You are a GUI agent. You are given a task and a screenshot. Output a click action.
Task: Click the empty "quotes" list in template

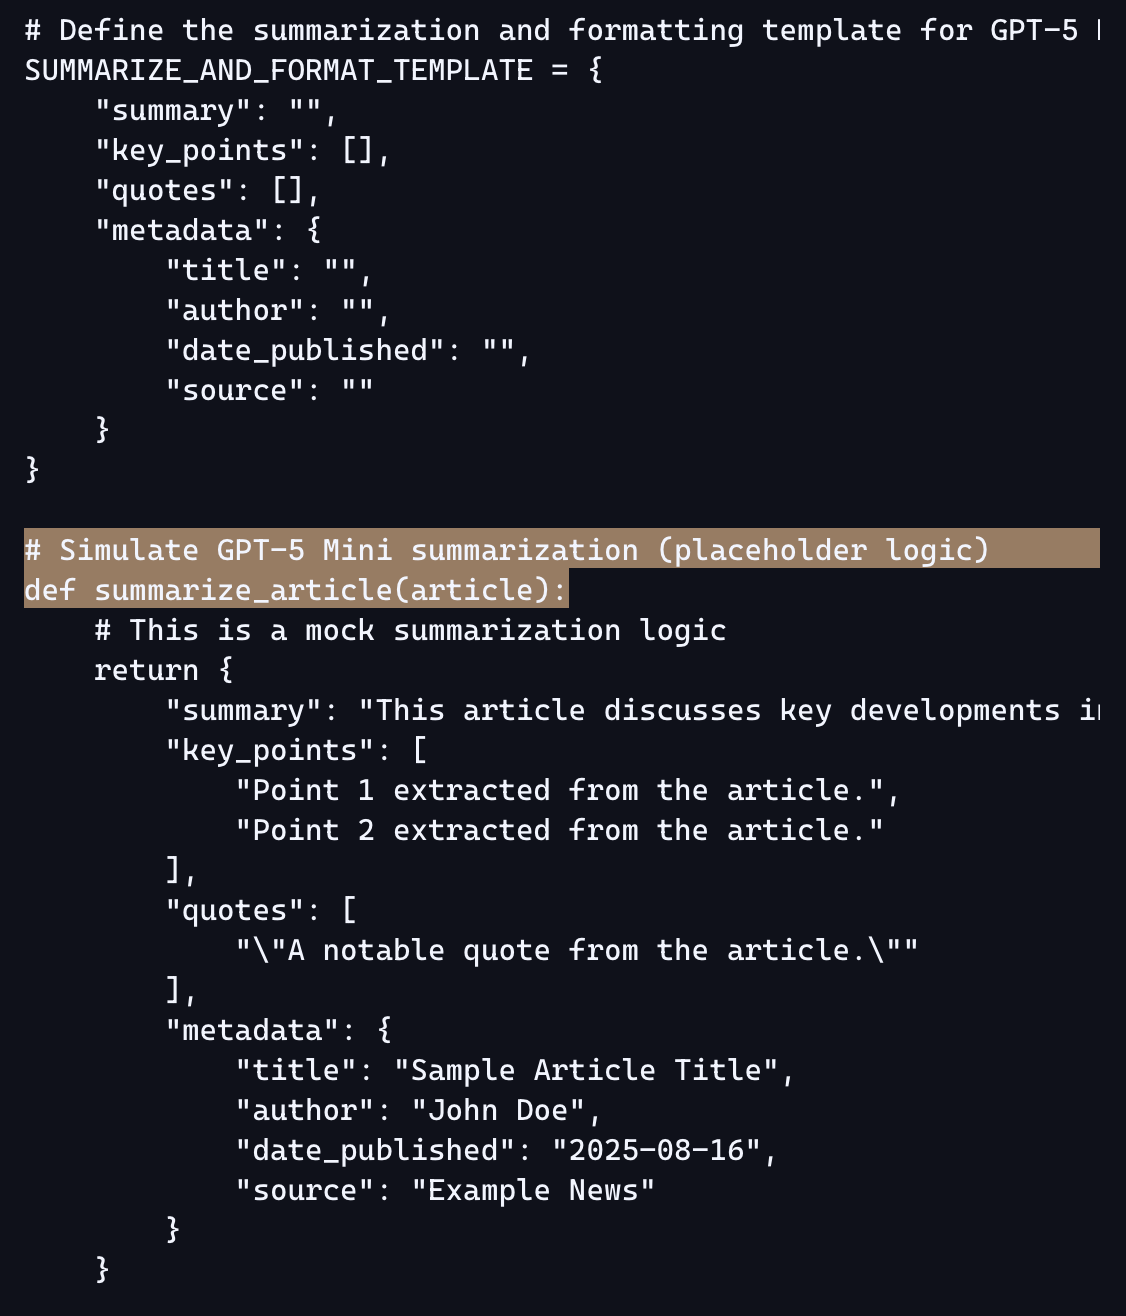[x=288, y=190]
